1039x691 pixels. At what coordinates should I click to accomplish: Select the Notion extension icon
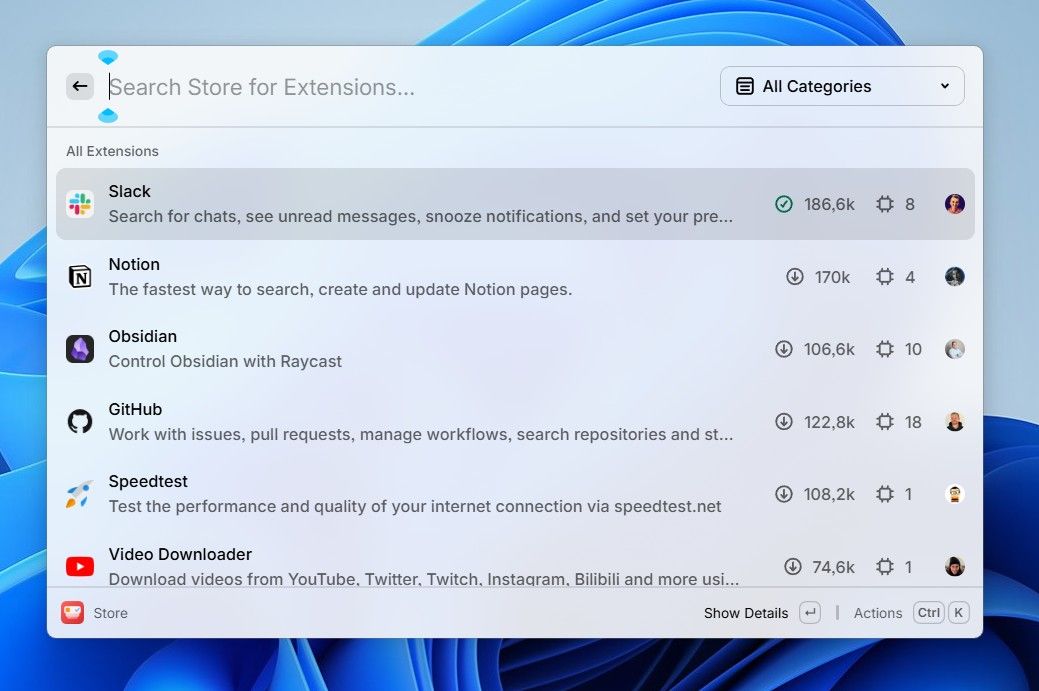click(80, 276)
